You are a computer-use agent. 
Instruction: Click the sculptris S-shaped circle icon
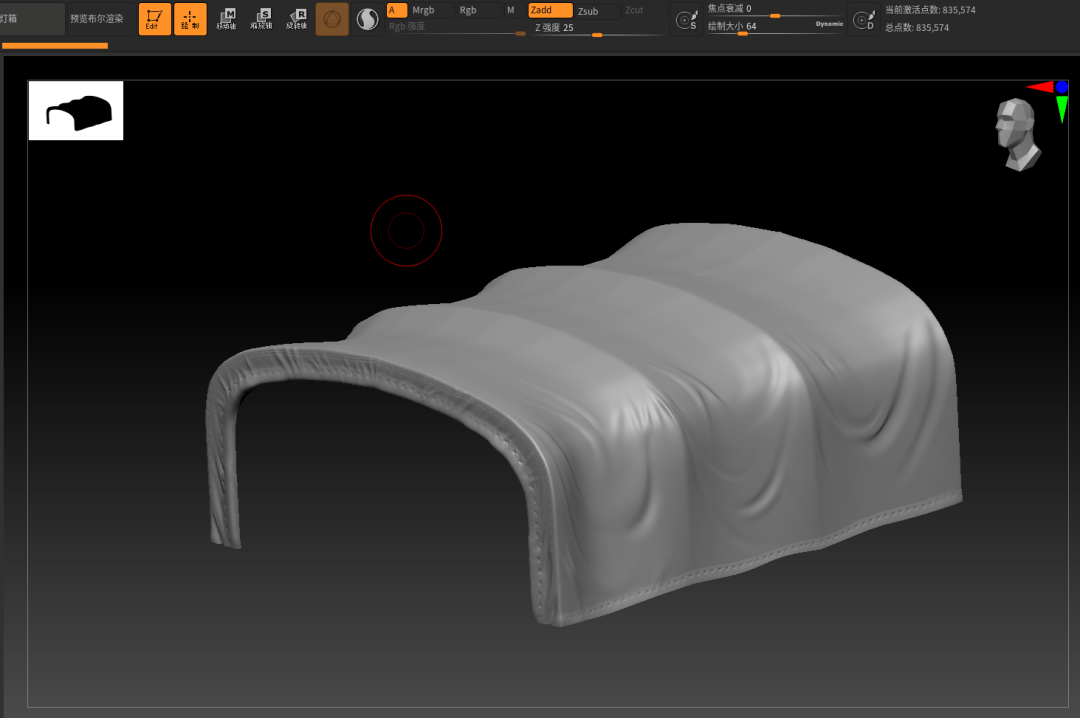pyautogui.click(x=368, y=19)
